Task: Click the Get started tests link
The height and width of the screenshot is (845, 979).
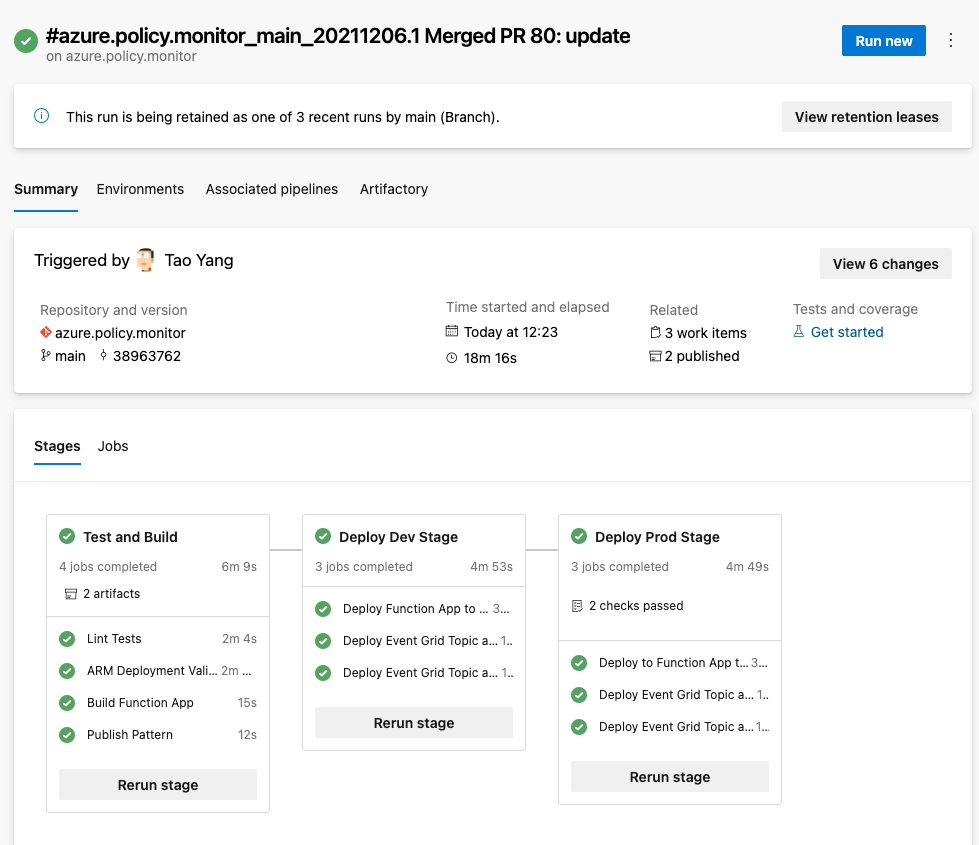Action: point(847,332)
